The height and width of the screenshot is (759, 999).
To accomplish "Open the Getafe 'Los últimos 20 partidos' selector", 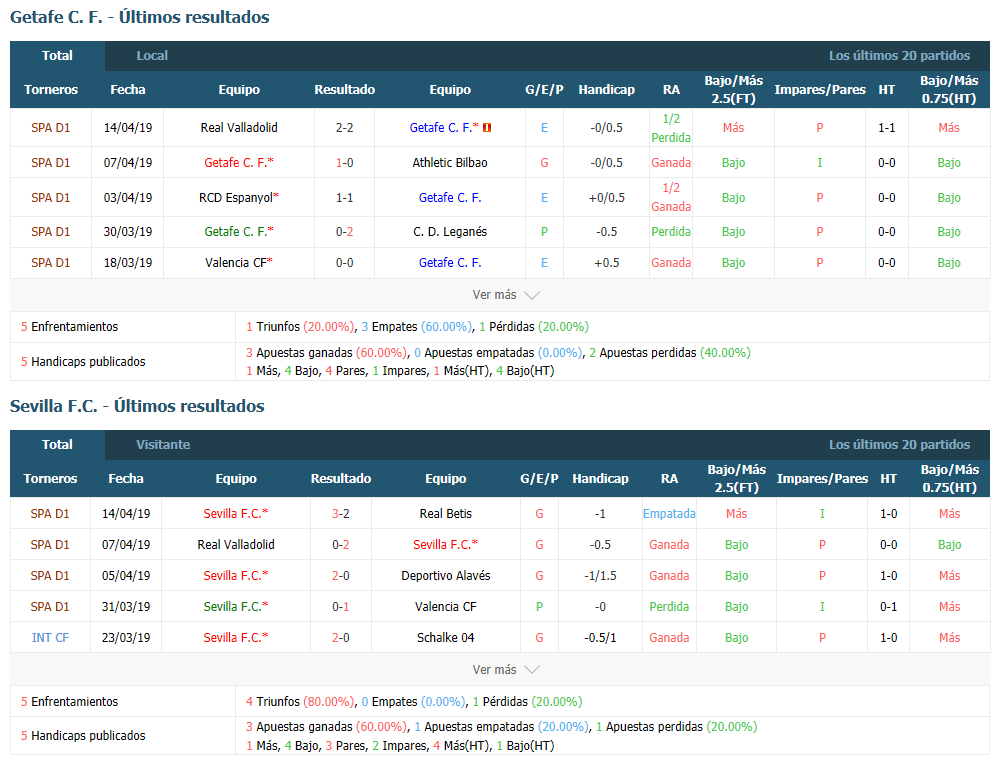I will click(x=899, y=55).
